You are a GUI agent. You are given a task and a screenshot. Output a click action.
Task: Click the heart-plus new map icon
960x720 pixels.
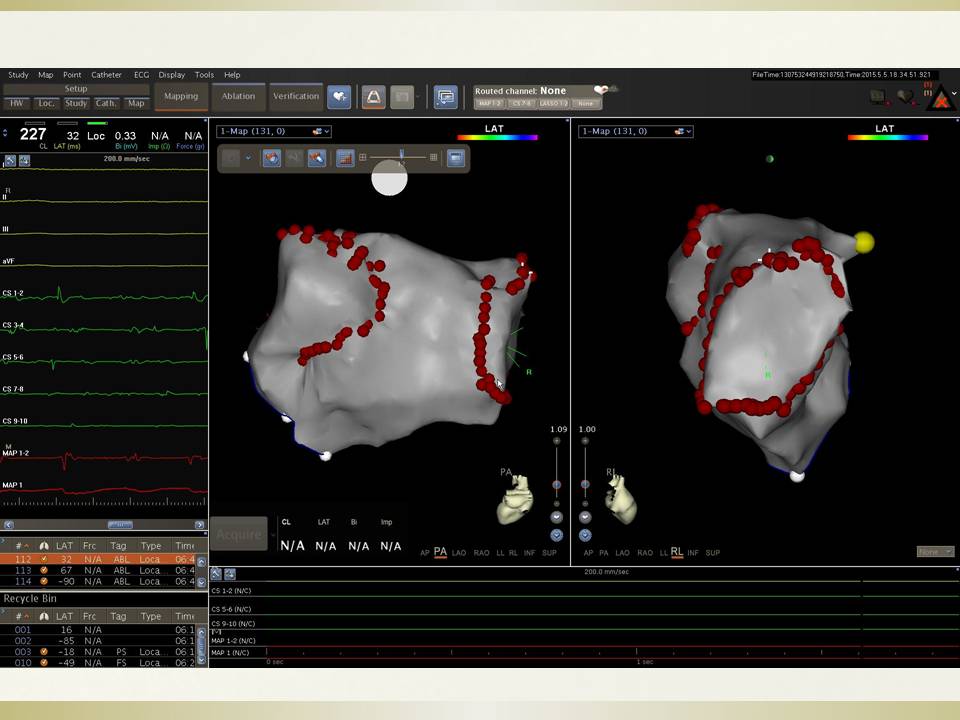click(339, 96)
